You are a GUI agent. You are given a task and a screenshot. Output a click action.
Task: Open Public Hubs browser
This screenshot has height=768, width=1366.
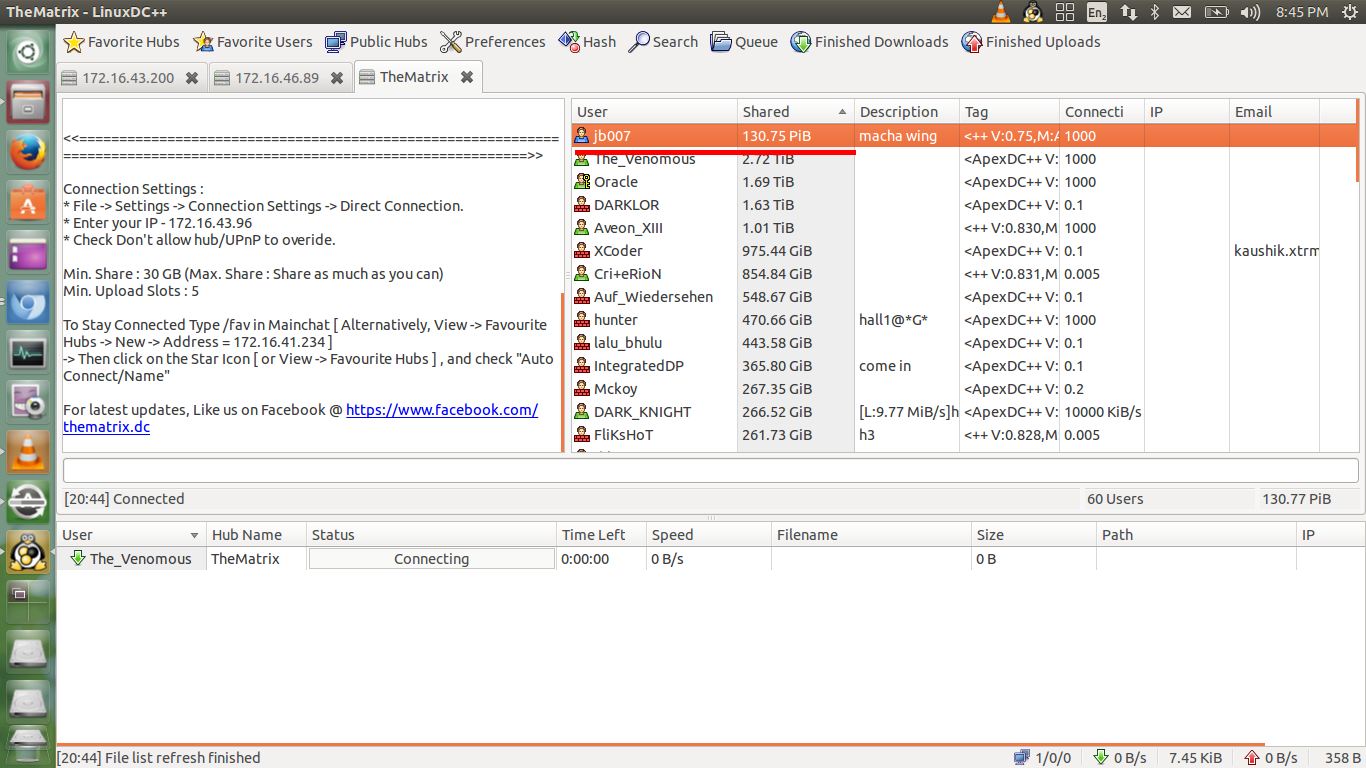pyautogui.click(x=378, y=42)
